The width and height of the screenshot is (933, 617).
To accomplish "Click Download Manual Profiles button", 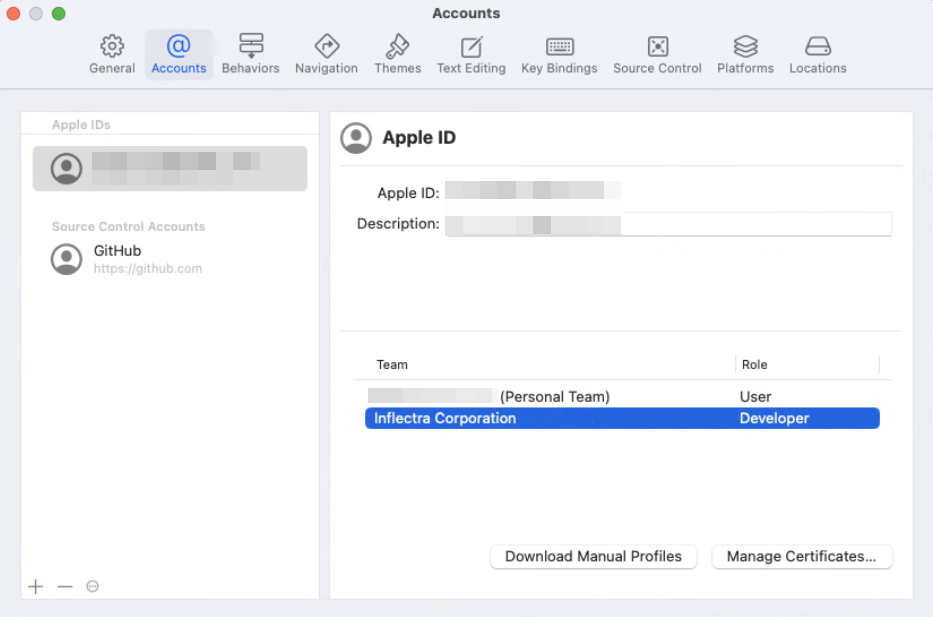I will [593, 556].
